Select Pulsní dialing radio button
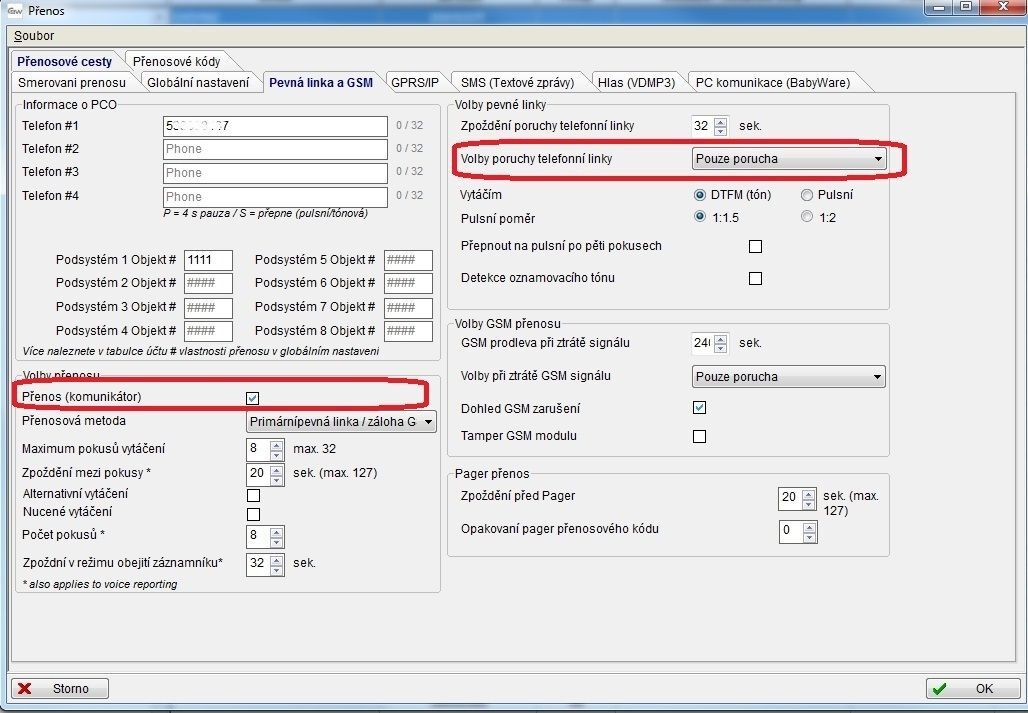This screenshot has width=1028, height=713. point(807,195)
